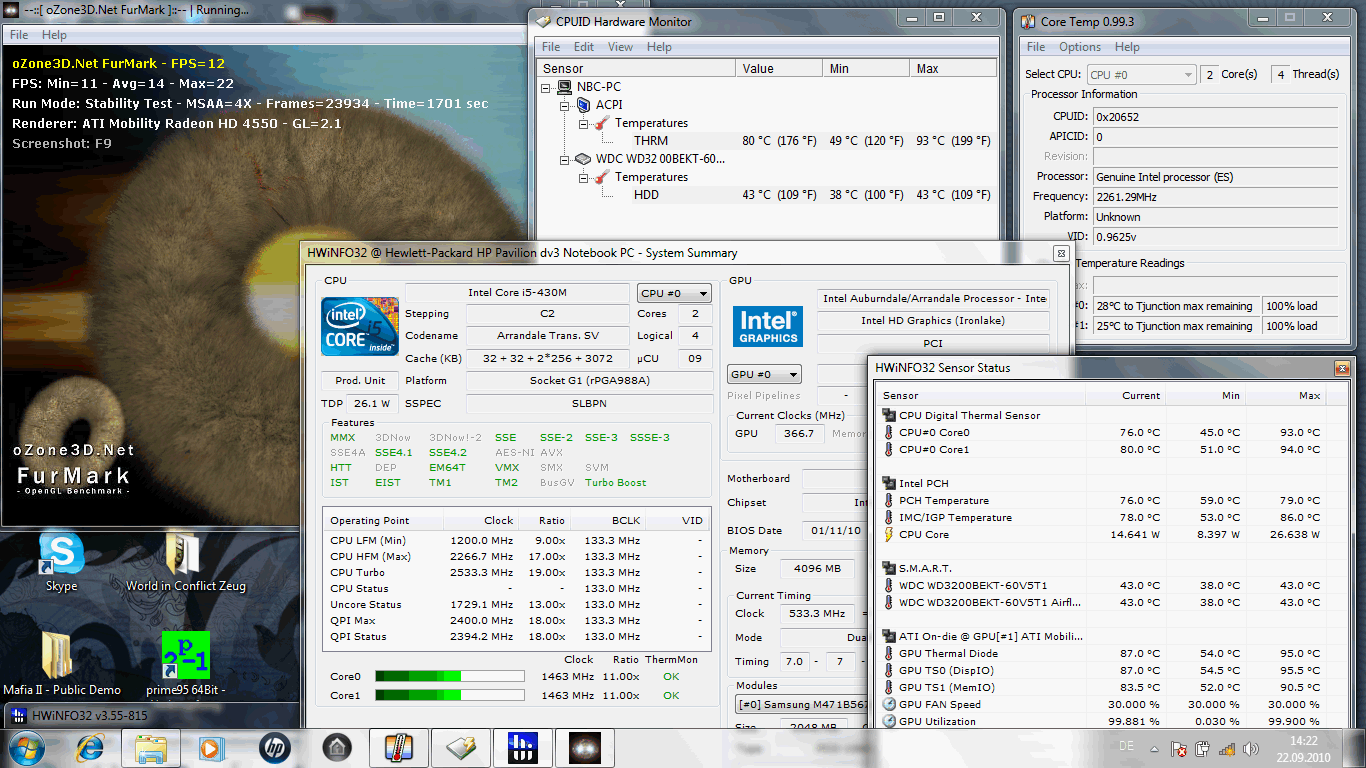Click the HP logo taskbar icon

click(x=273, y=748)
